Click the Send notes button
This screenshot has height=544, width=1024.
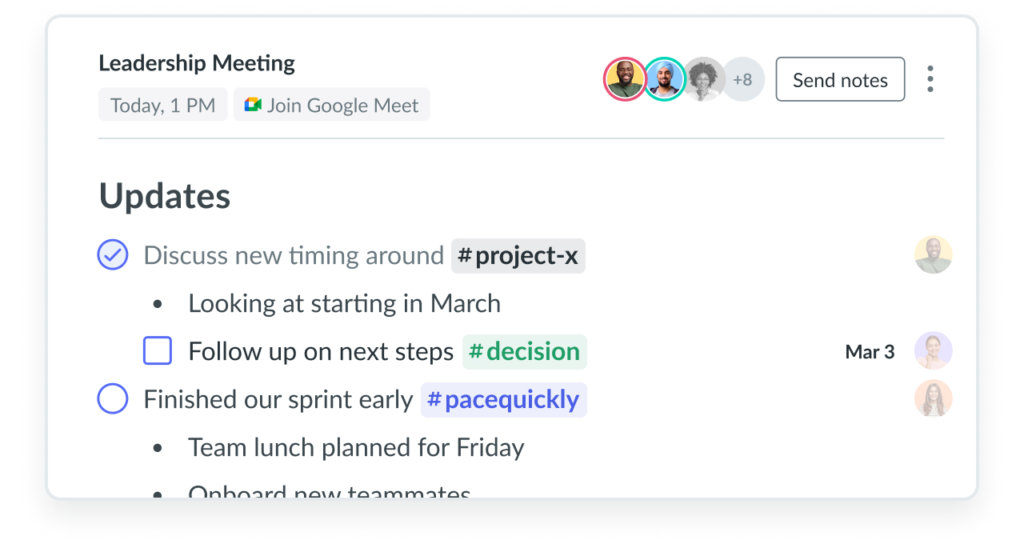840,79
